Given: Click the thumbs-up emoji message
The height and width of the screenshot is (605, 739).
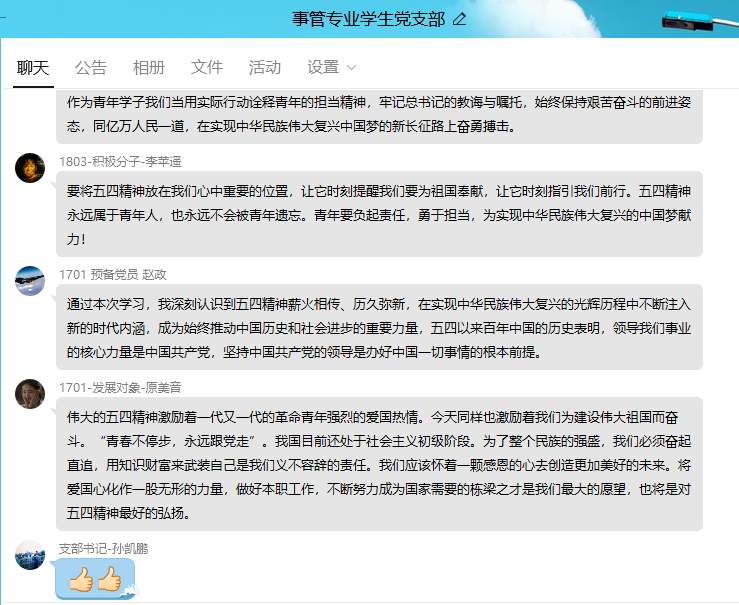Looking at the screenshot, I should click(95, 578).
